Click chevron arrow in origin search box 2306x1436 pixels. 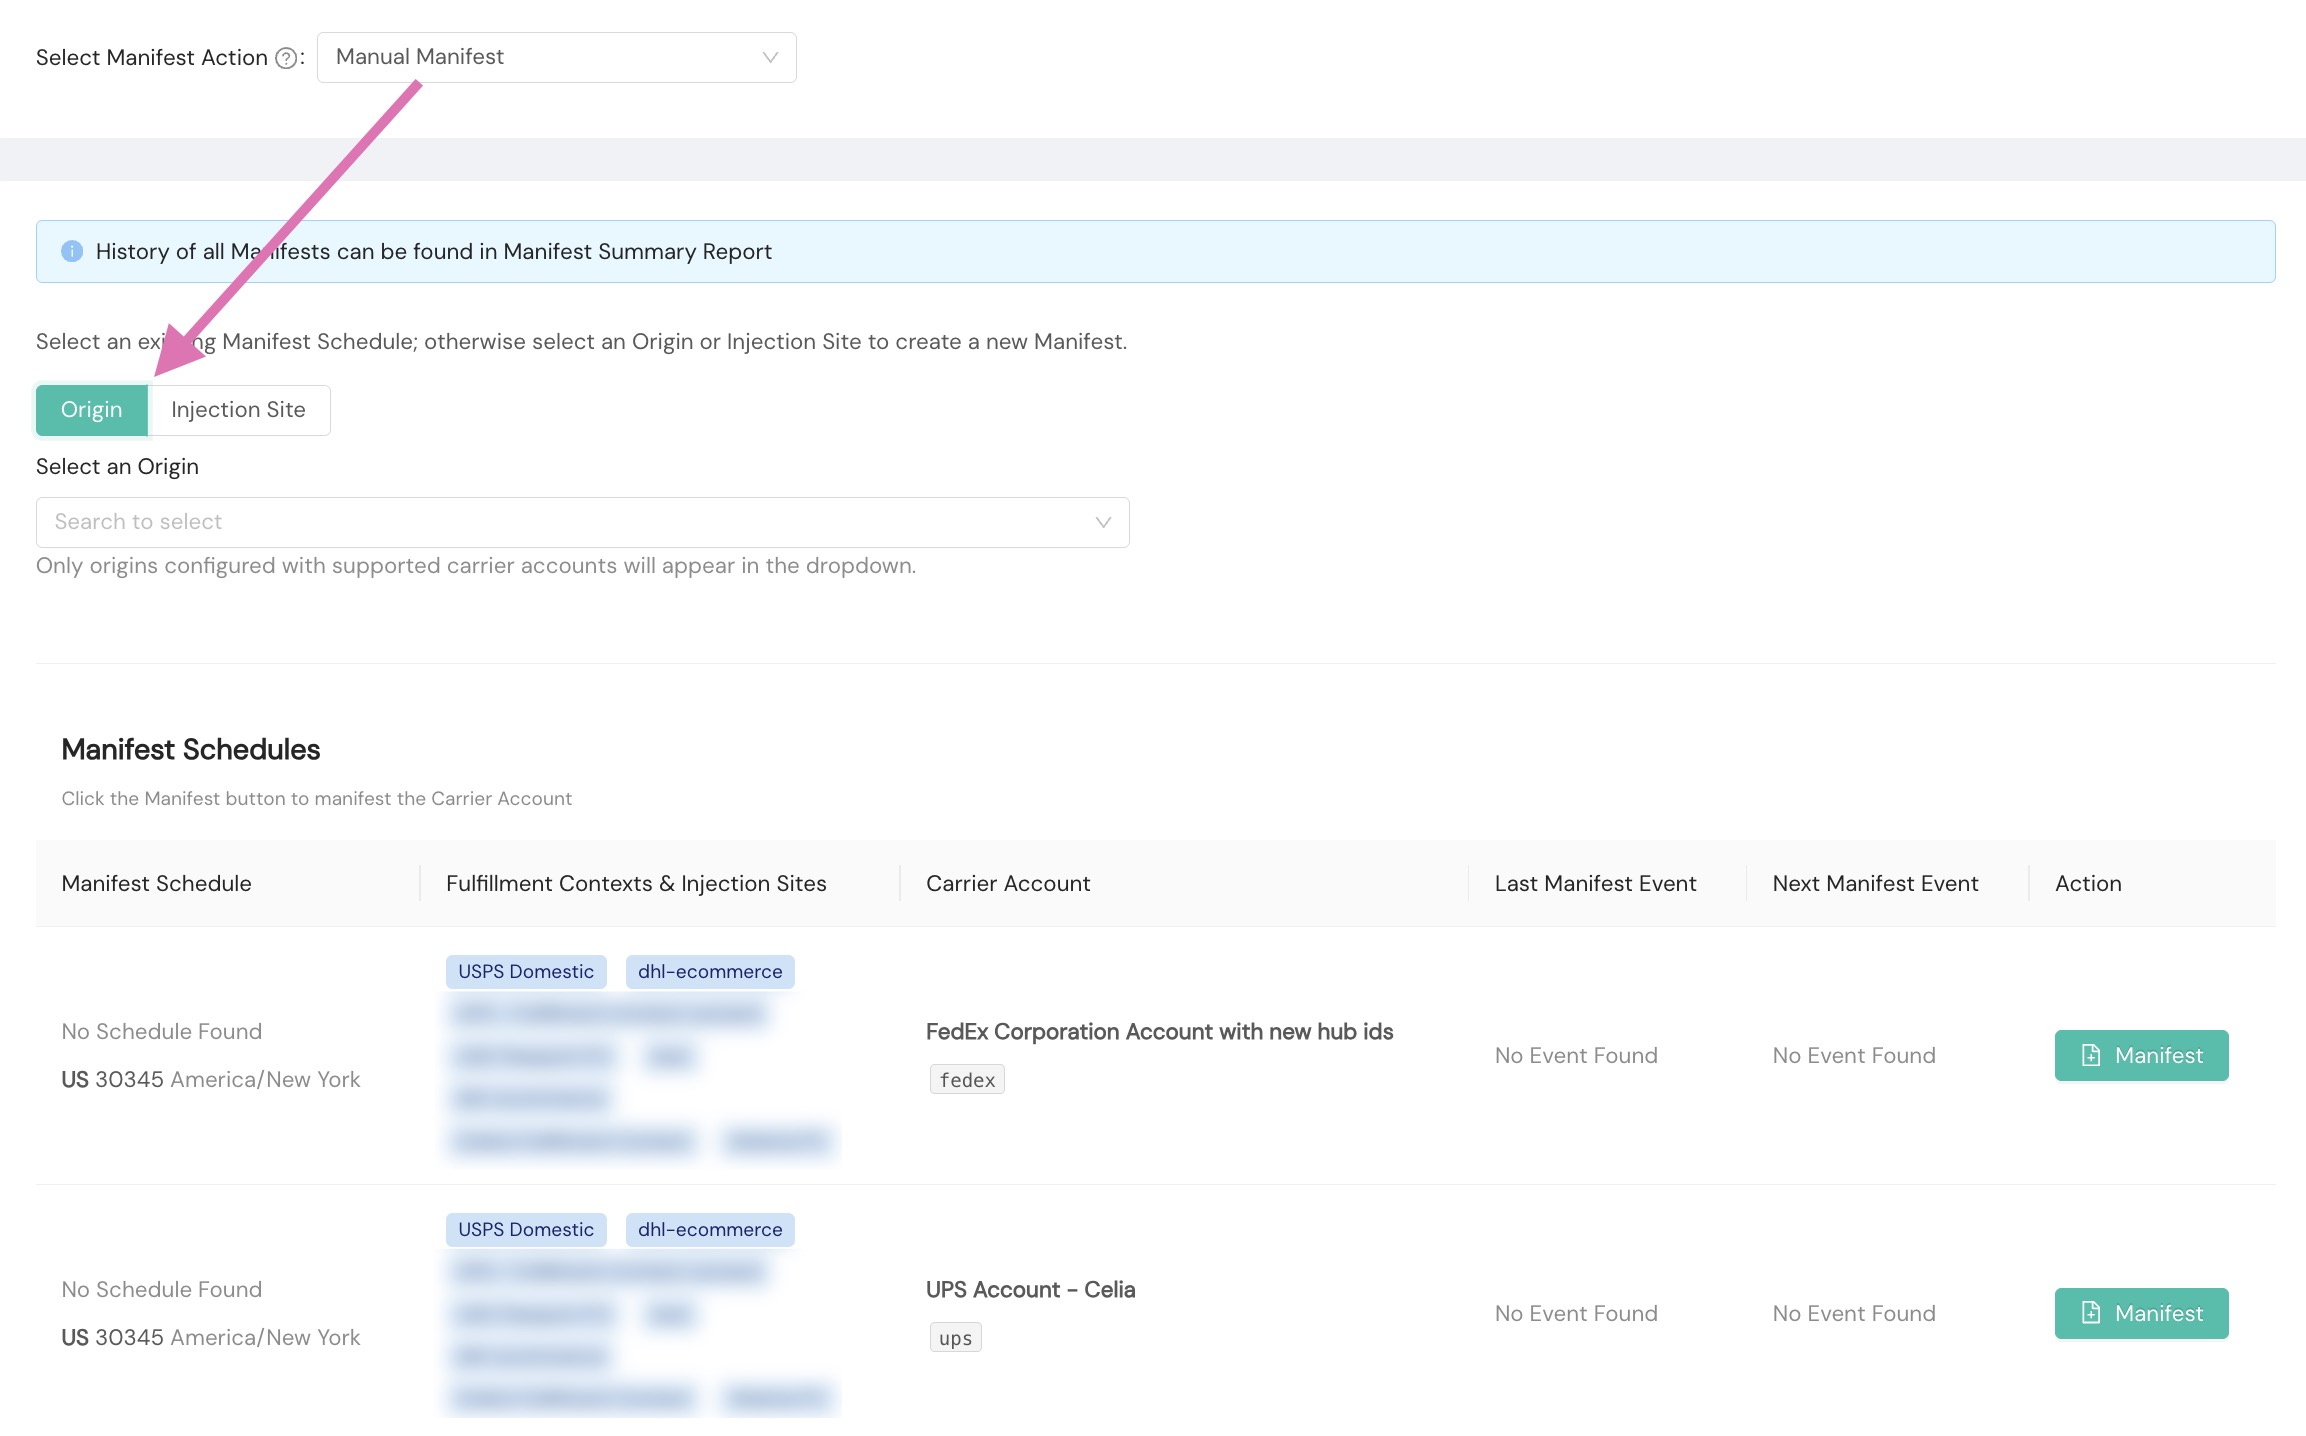tap(1103, 522)
